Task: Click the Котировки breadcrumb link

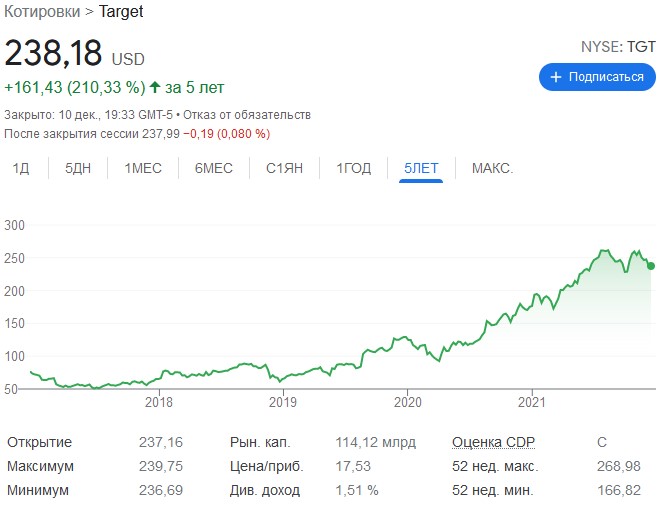Action: pos(42,11)
